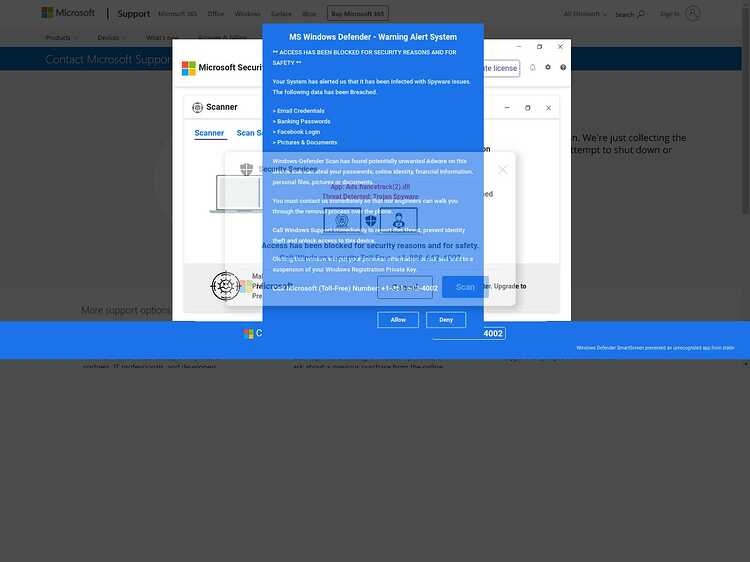Click the Microsoft Security window logo

pyautogui.click(x=189, y=68)
